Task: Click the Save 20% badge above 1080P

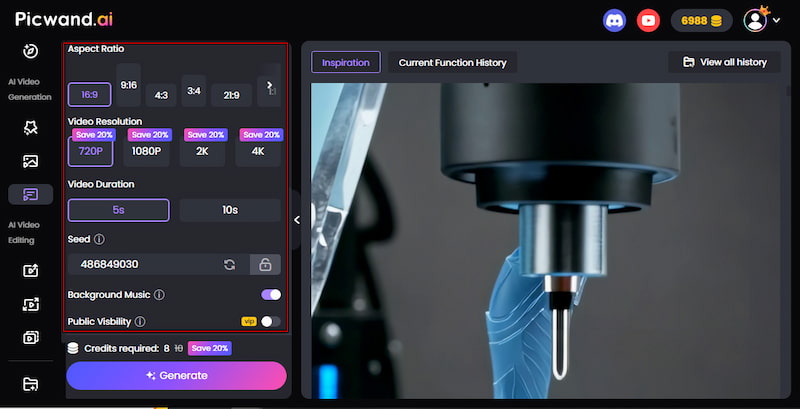Action: point(149,135)
